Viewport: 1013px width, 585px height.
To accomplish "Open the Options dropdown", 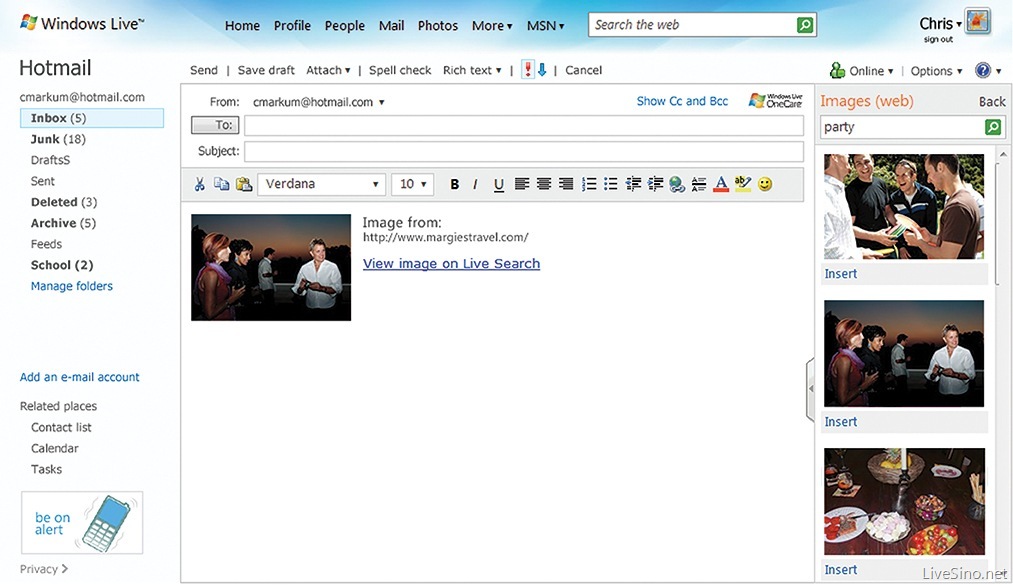I will point(936,71).
